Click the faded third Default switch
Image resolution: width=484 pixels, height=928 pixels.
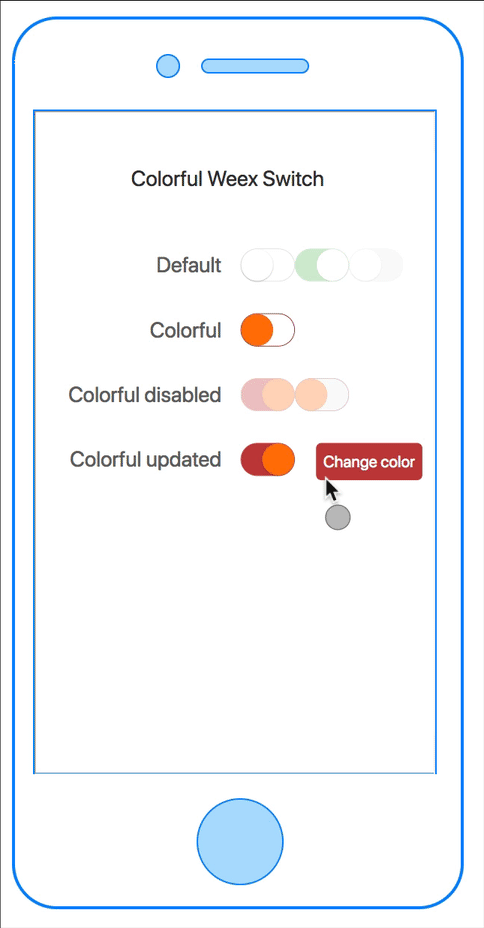pos(376,265)
